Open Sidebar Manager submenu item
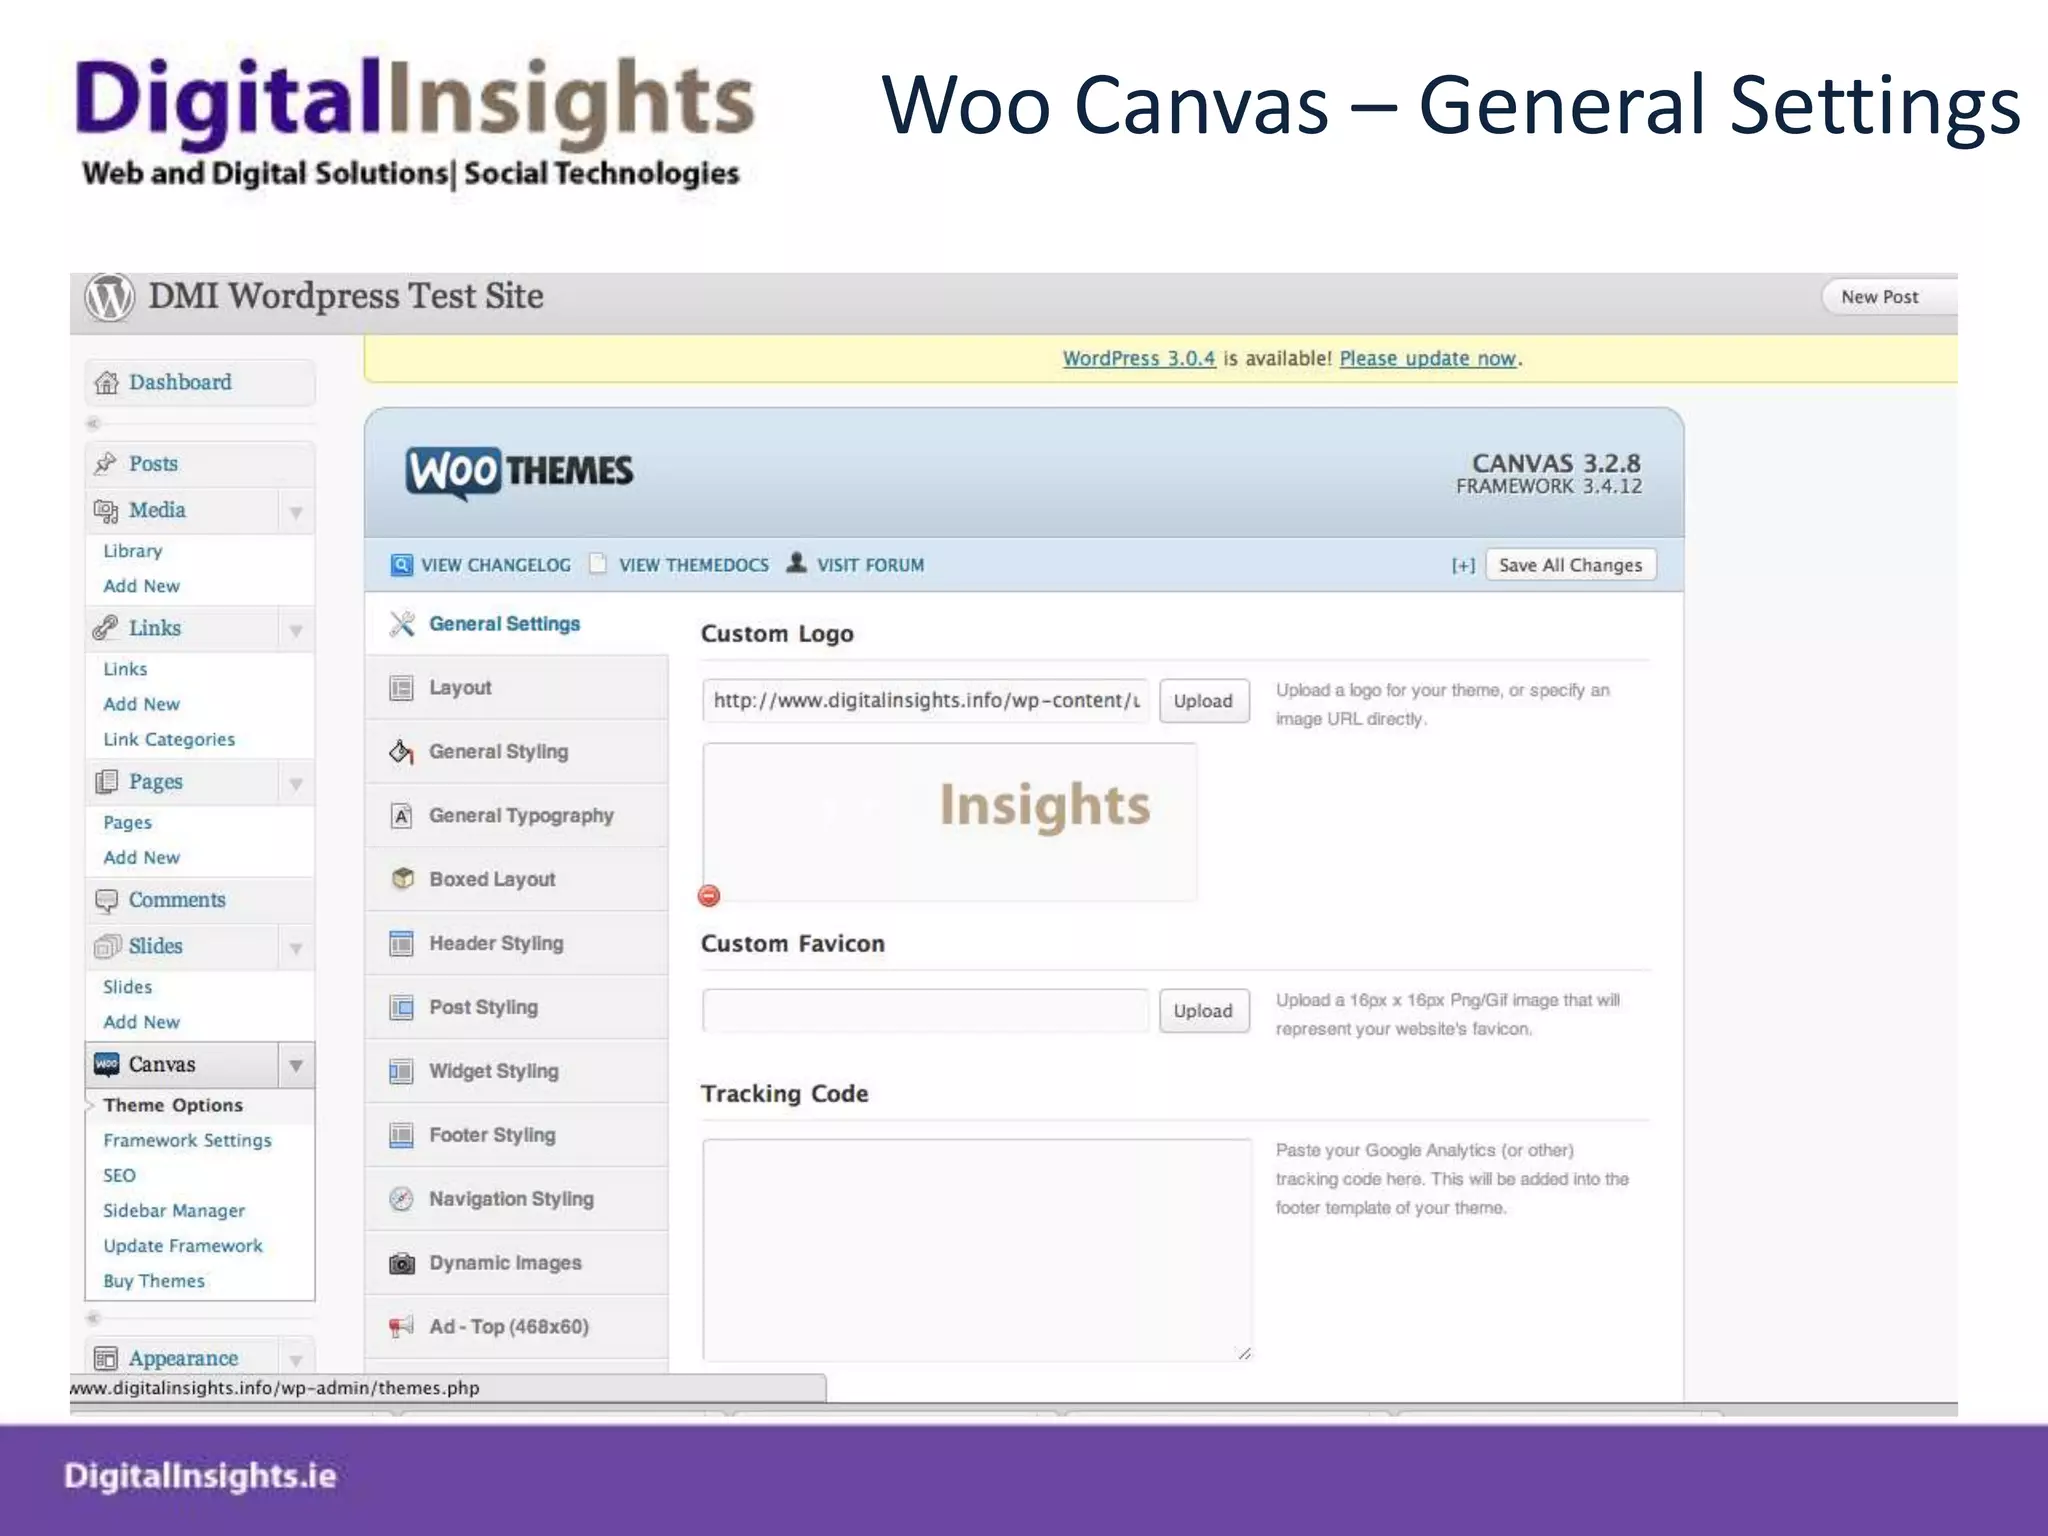 coord(174,1211)
